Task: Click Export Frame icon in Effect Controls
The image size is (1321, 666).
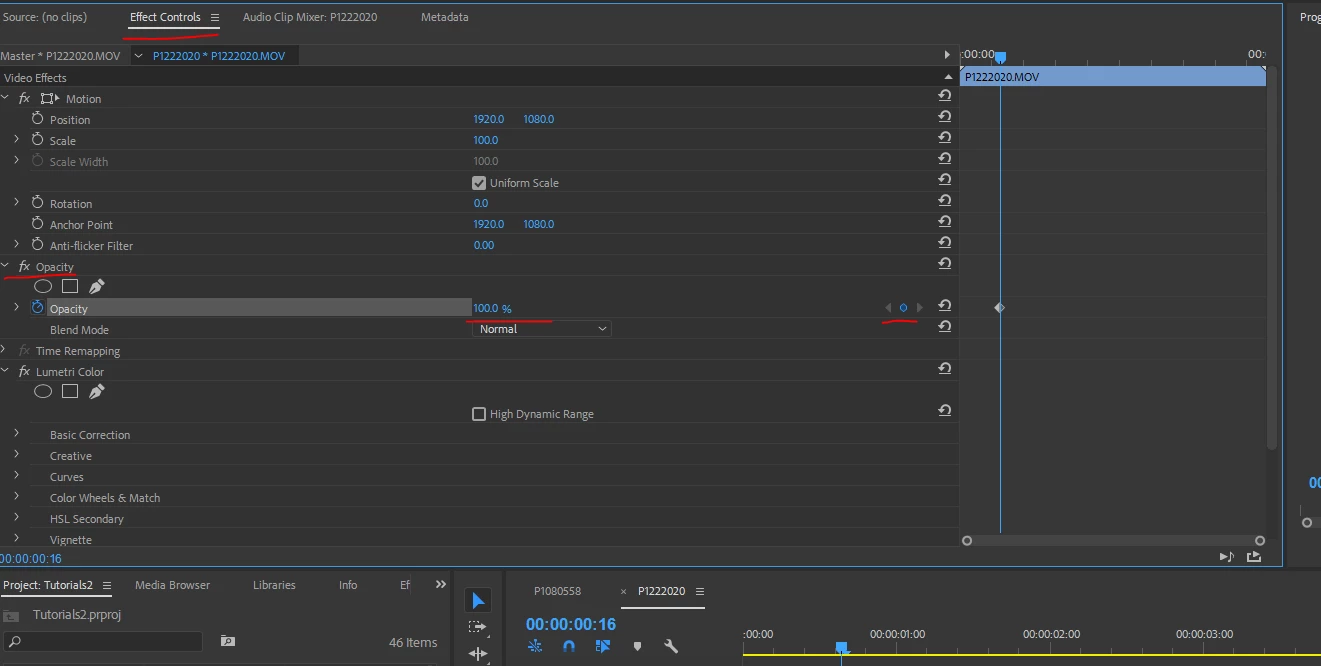Action: [1254, 557]
